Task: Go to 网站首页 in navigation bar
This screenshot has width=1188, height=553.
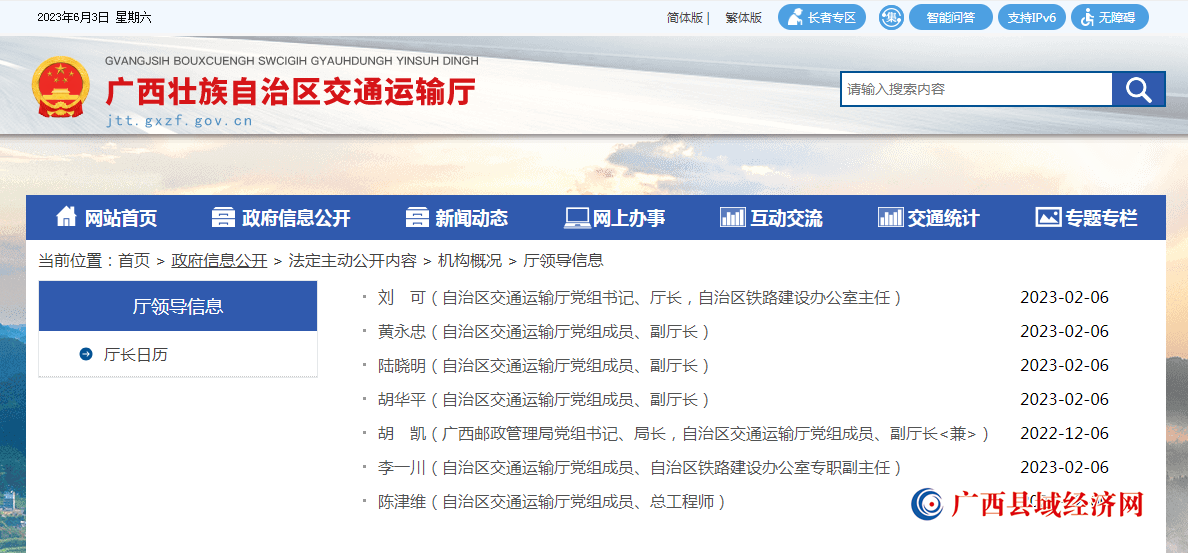Action: (x=107, y=218)
